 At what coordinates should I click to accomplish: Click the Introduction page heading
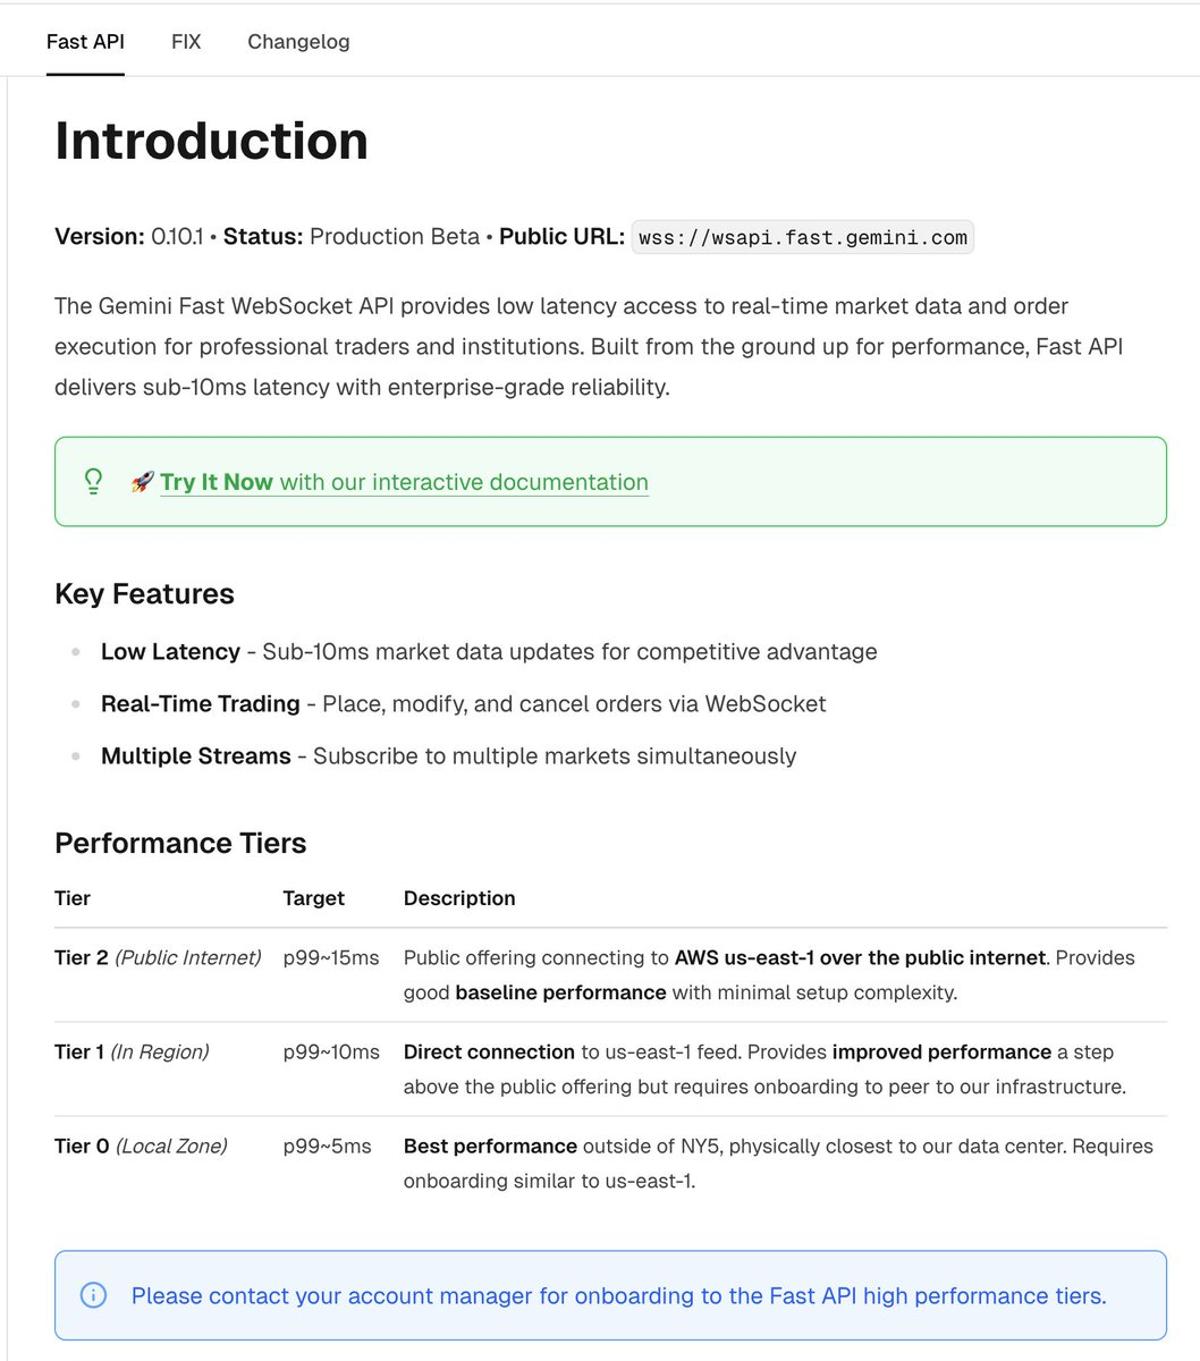(x=211, y=140)
